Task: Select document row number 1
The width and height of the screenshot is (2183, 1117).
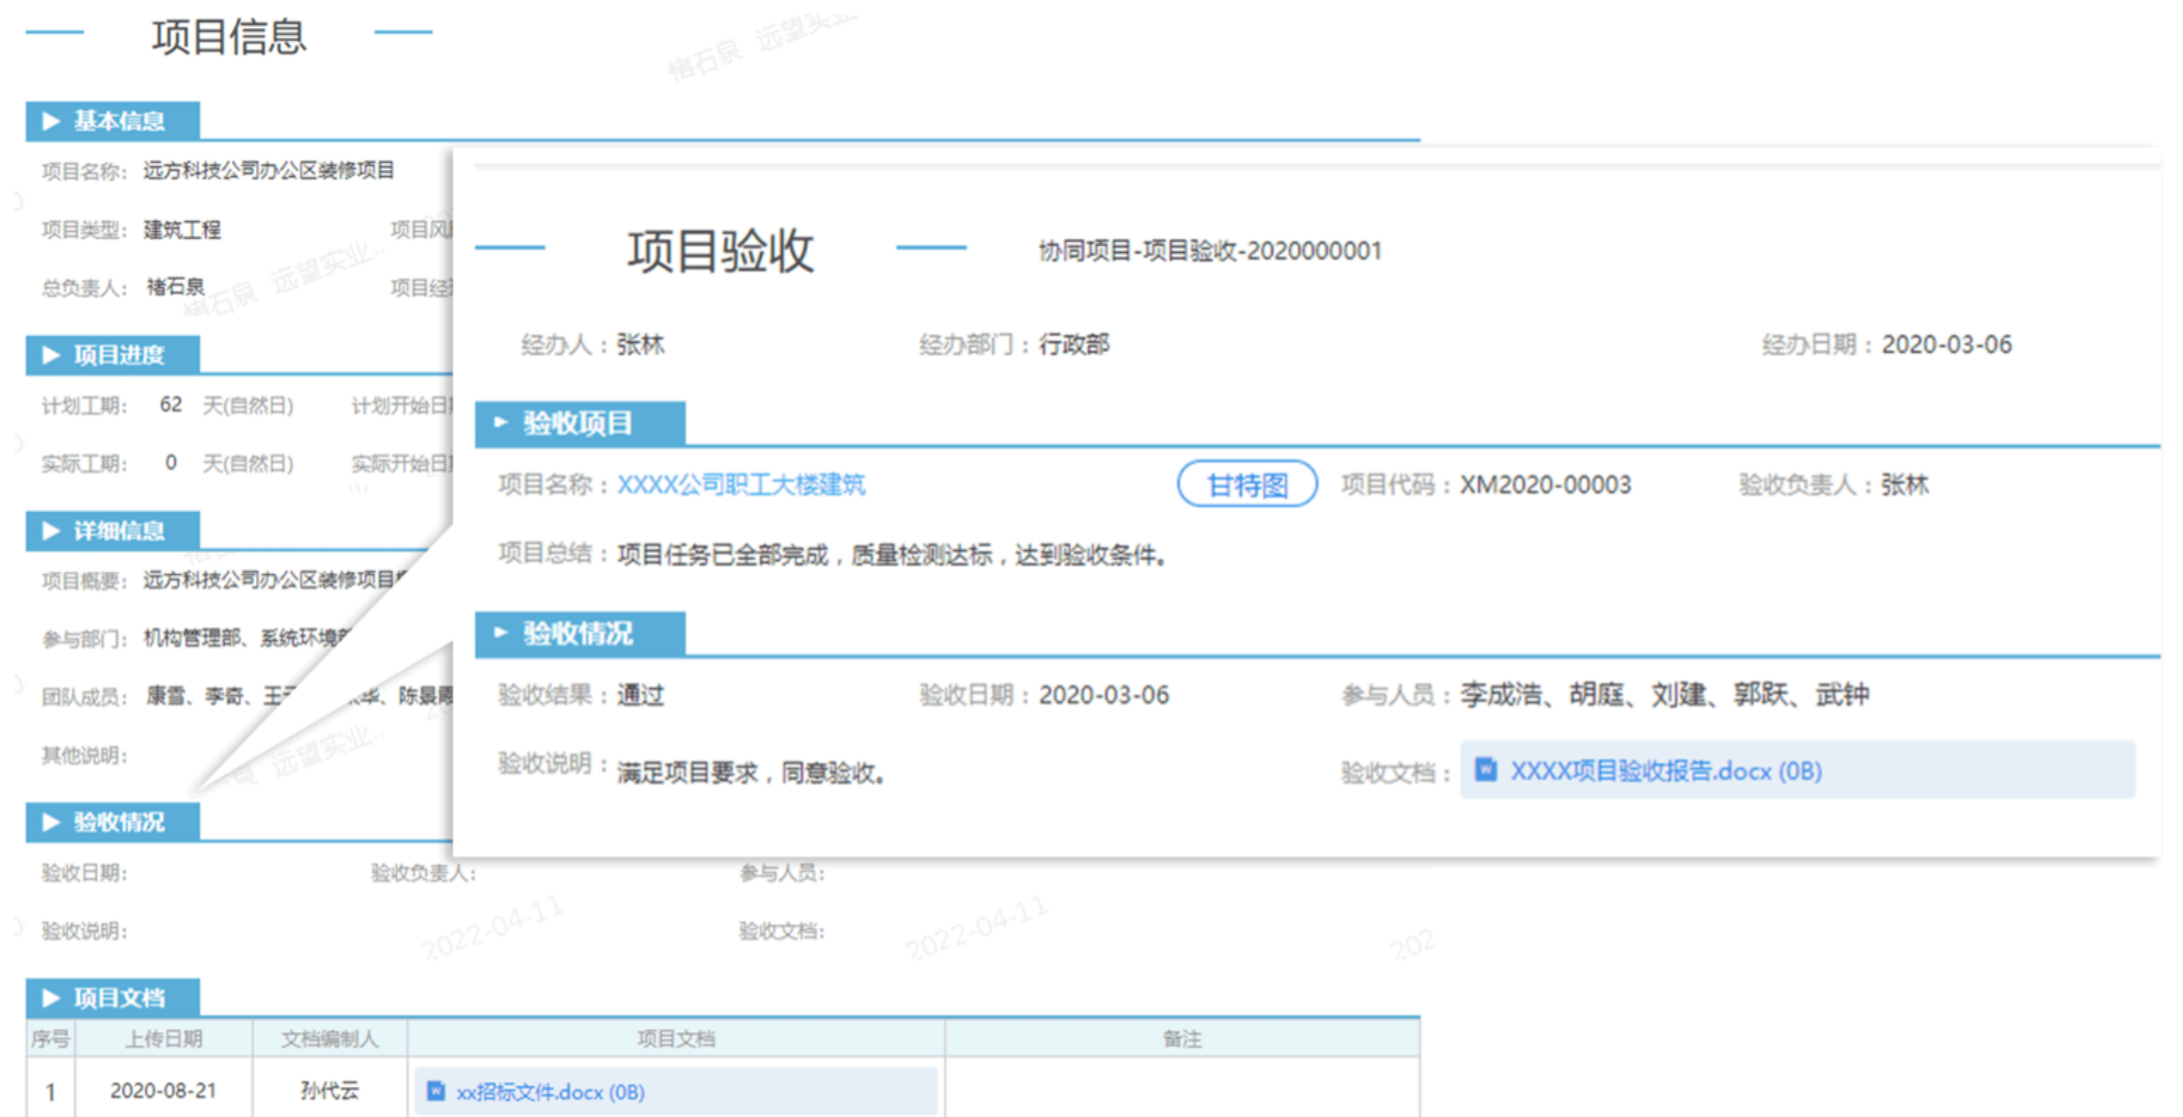Action: [50, 1091]
